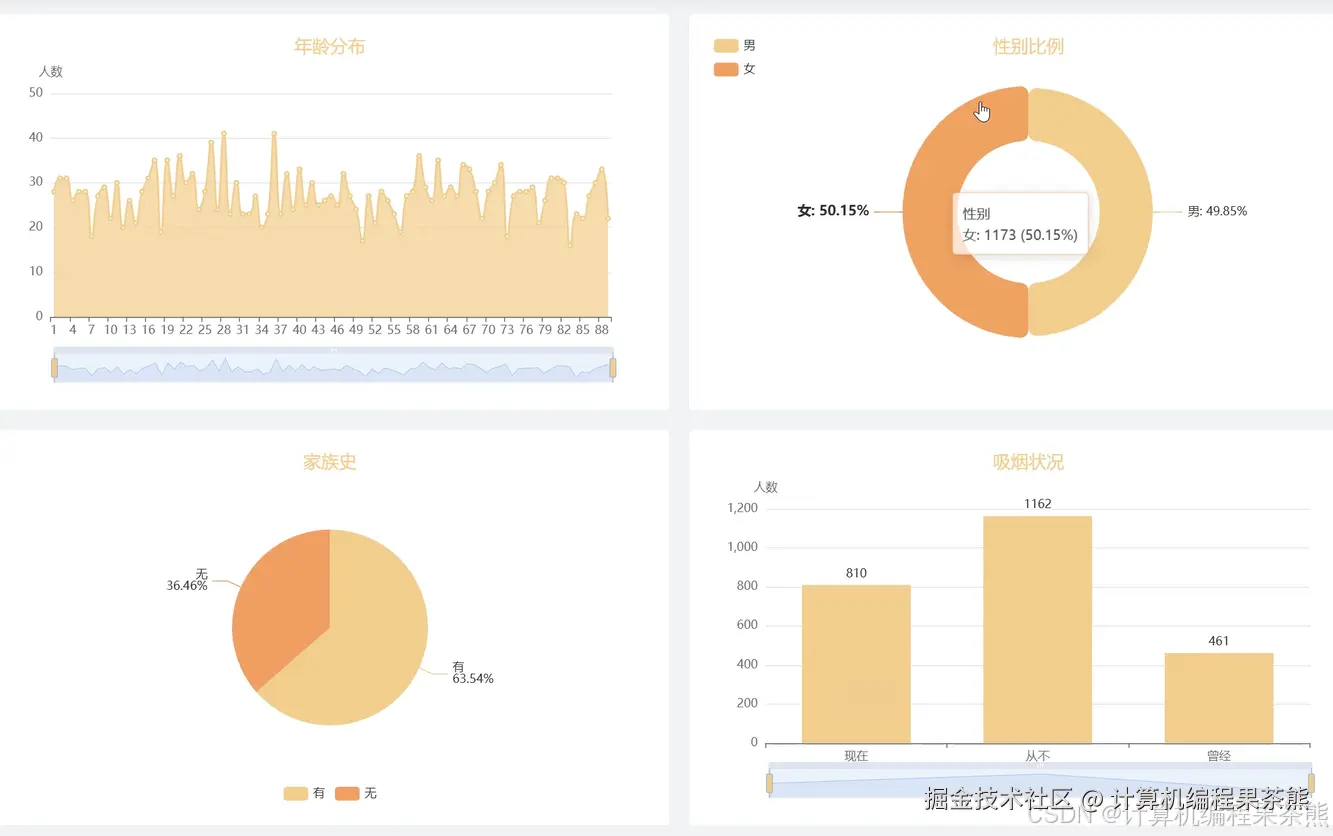Click the 家族史 chart title
Screen dimensions: 1333x836
[330, 462]
